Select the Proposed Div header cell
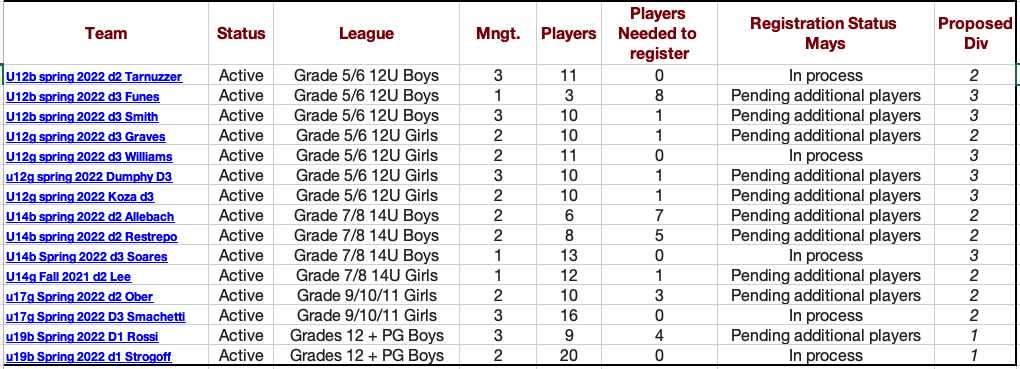 pos(974,33)
